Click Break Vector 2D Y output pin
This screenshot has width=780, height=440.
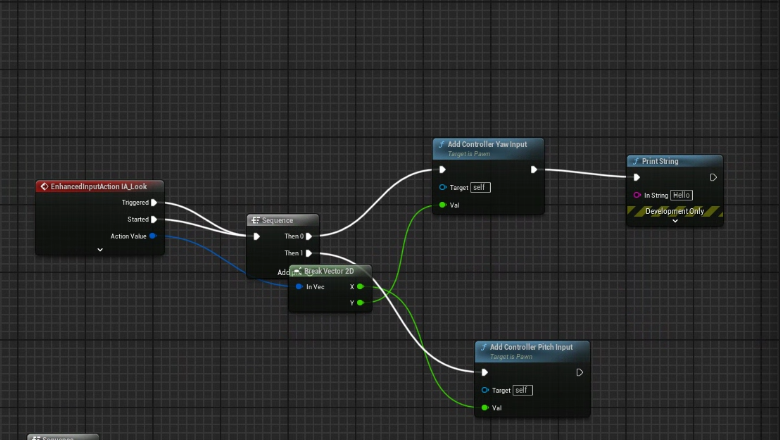[360, 302]
